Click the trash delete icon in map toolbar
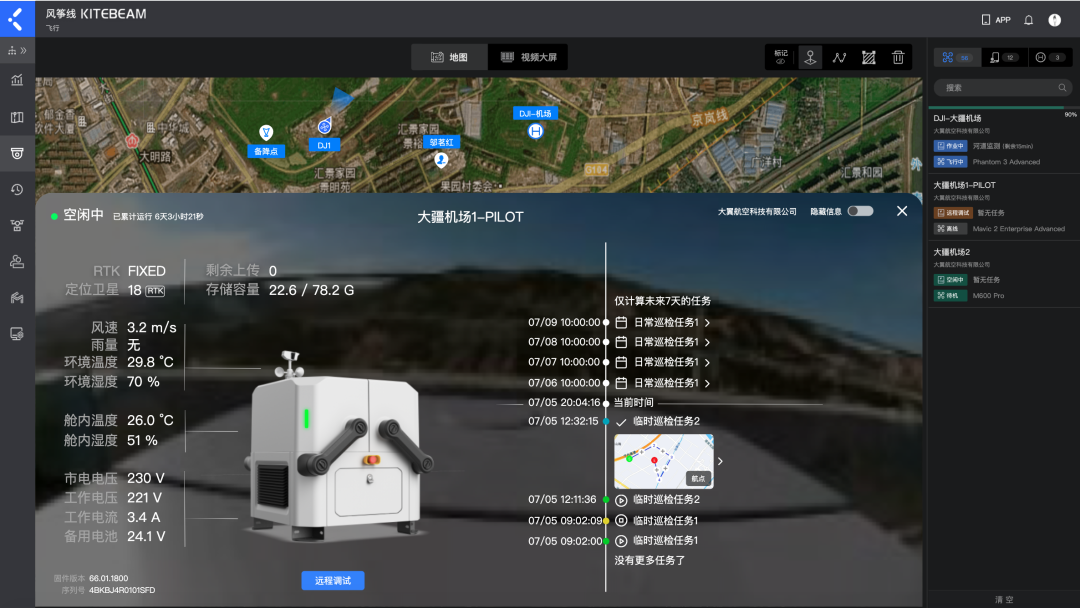 pyautogui.click(x=898, y=58)
